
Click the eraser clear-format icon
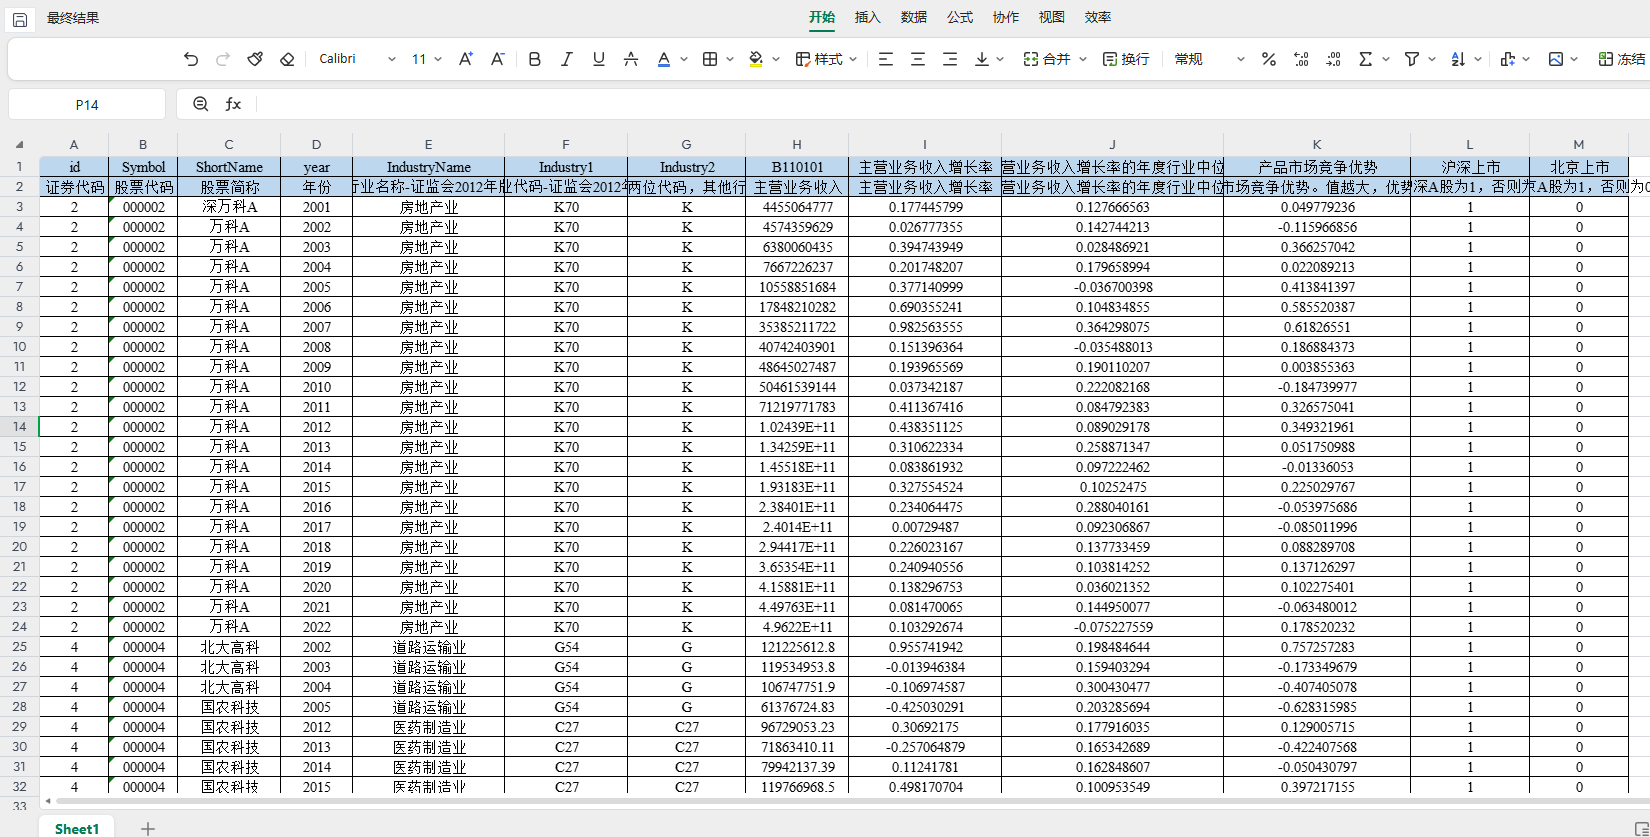click(287, 59)
